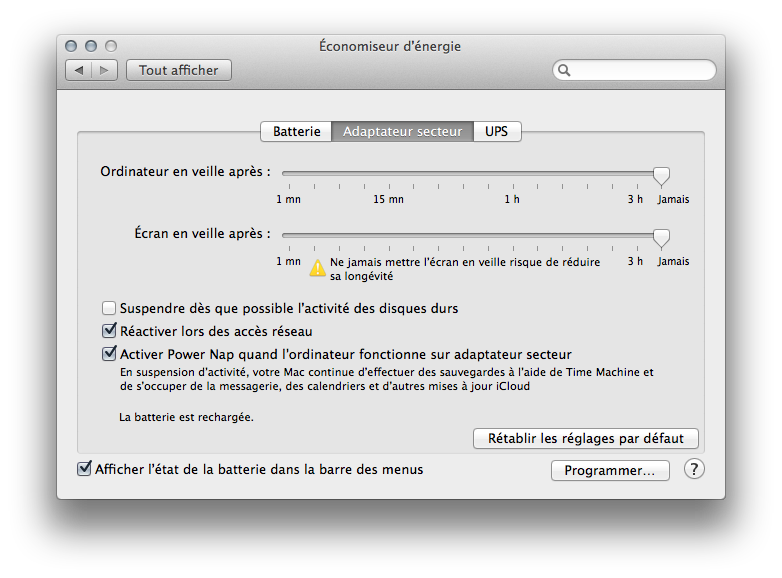The image size is (782, 578).
Task: Uncheck Réactiver lors des accès réseau
Action: click(x=109, y=331)
